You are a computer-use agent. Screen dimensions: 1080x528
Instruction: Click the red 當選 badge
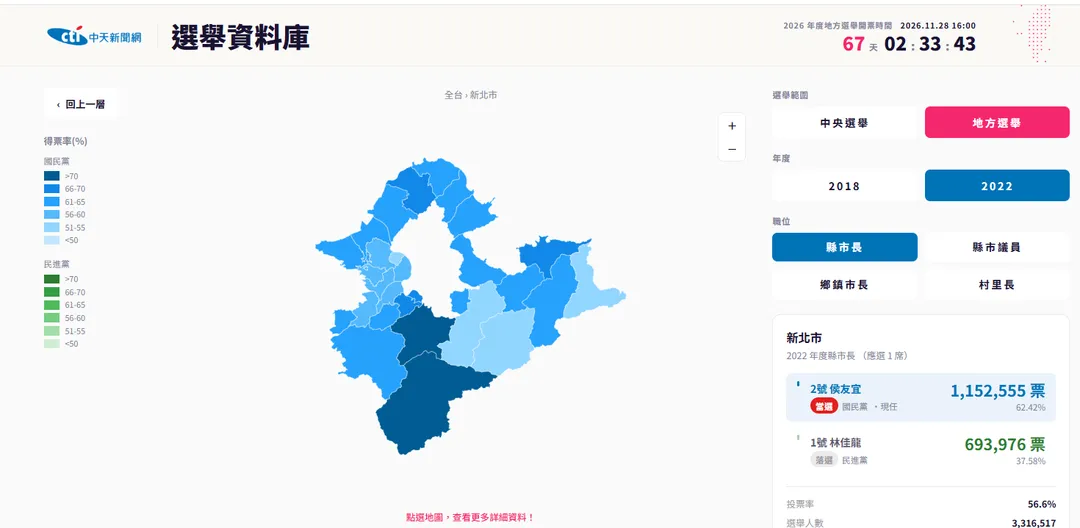click(x=824, y=407)
